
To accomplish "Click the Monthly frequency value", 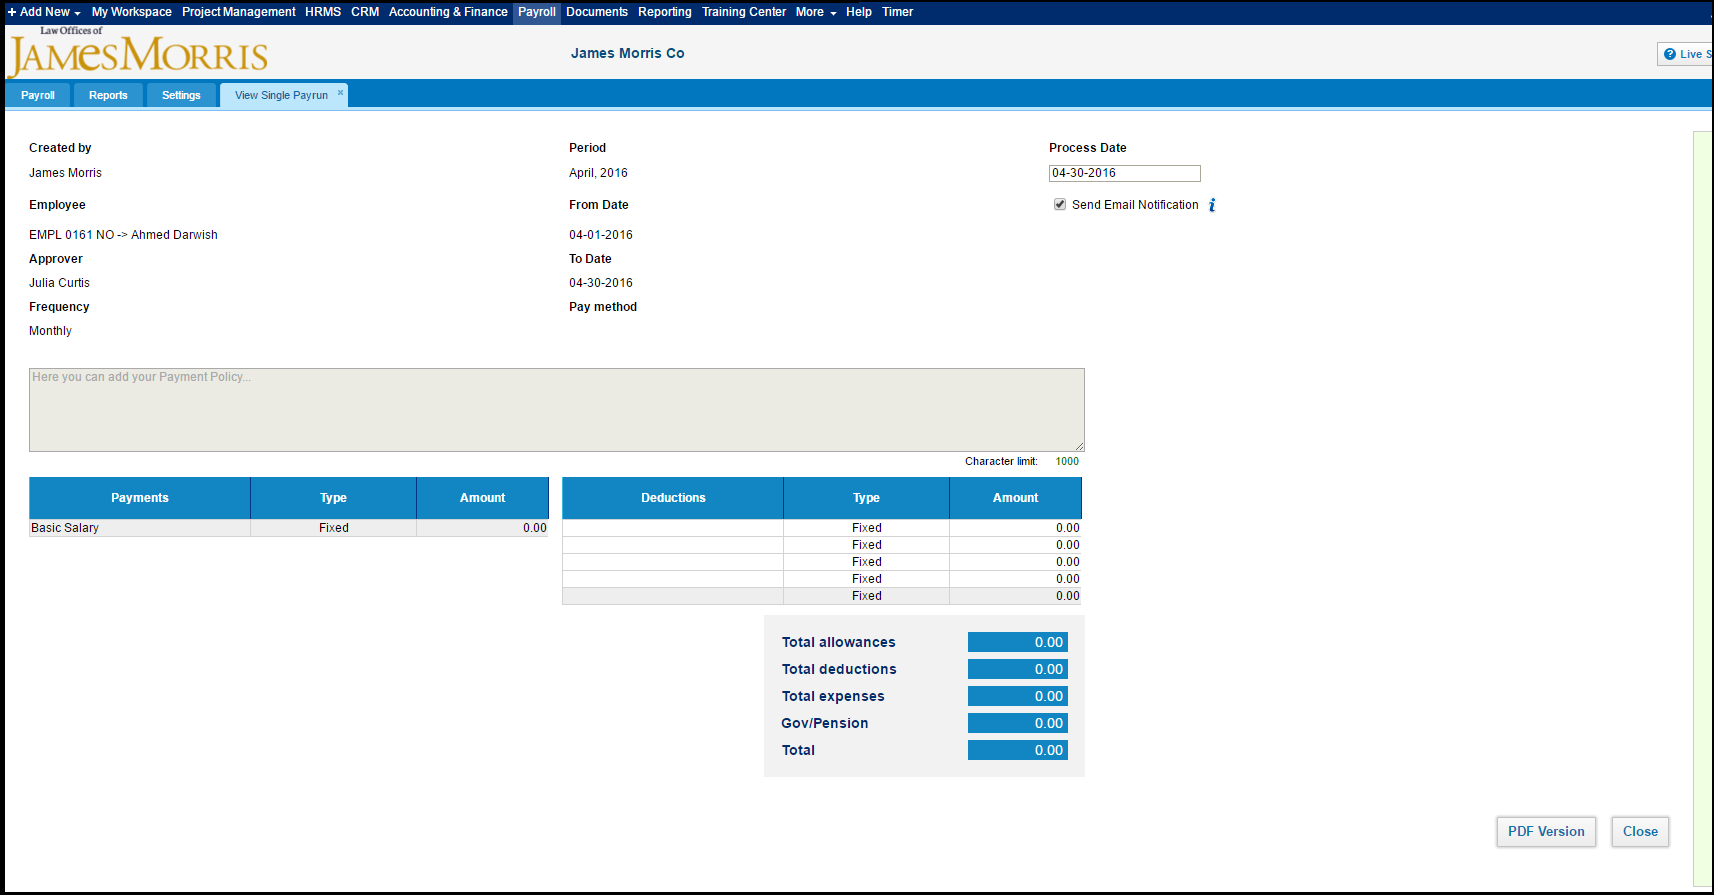I will point(50,331).
